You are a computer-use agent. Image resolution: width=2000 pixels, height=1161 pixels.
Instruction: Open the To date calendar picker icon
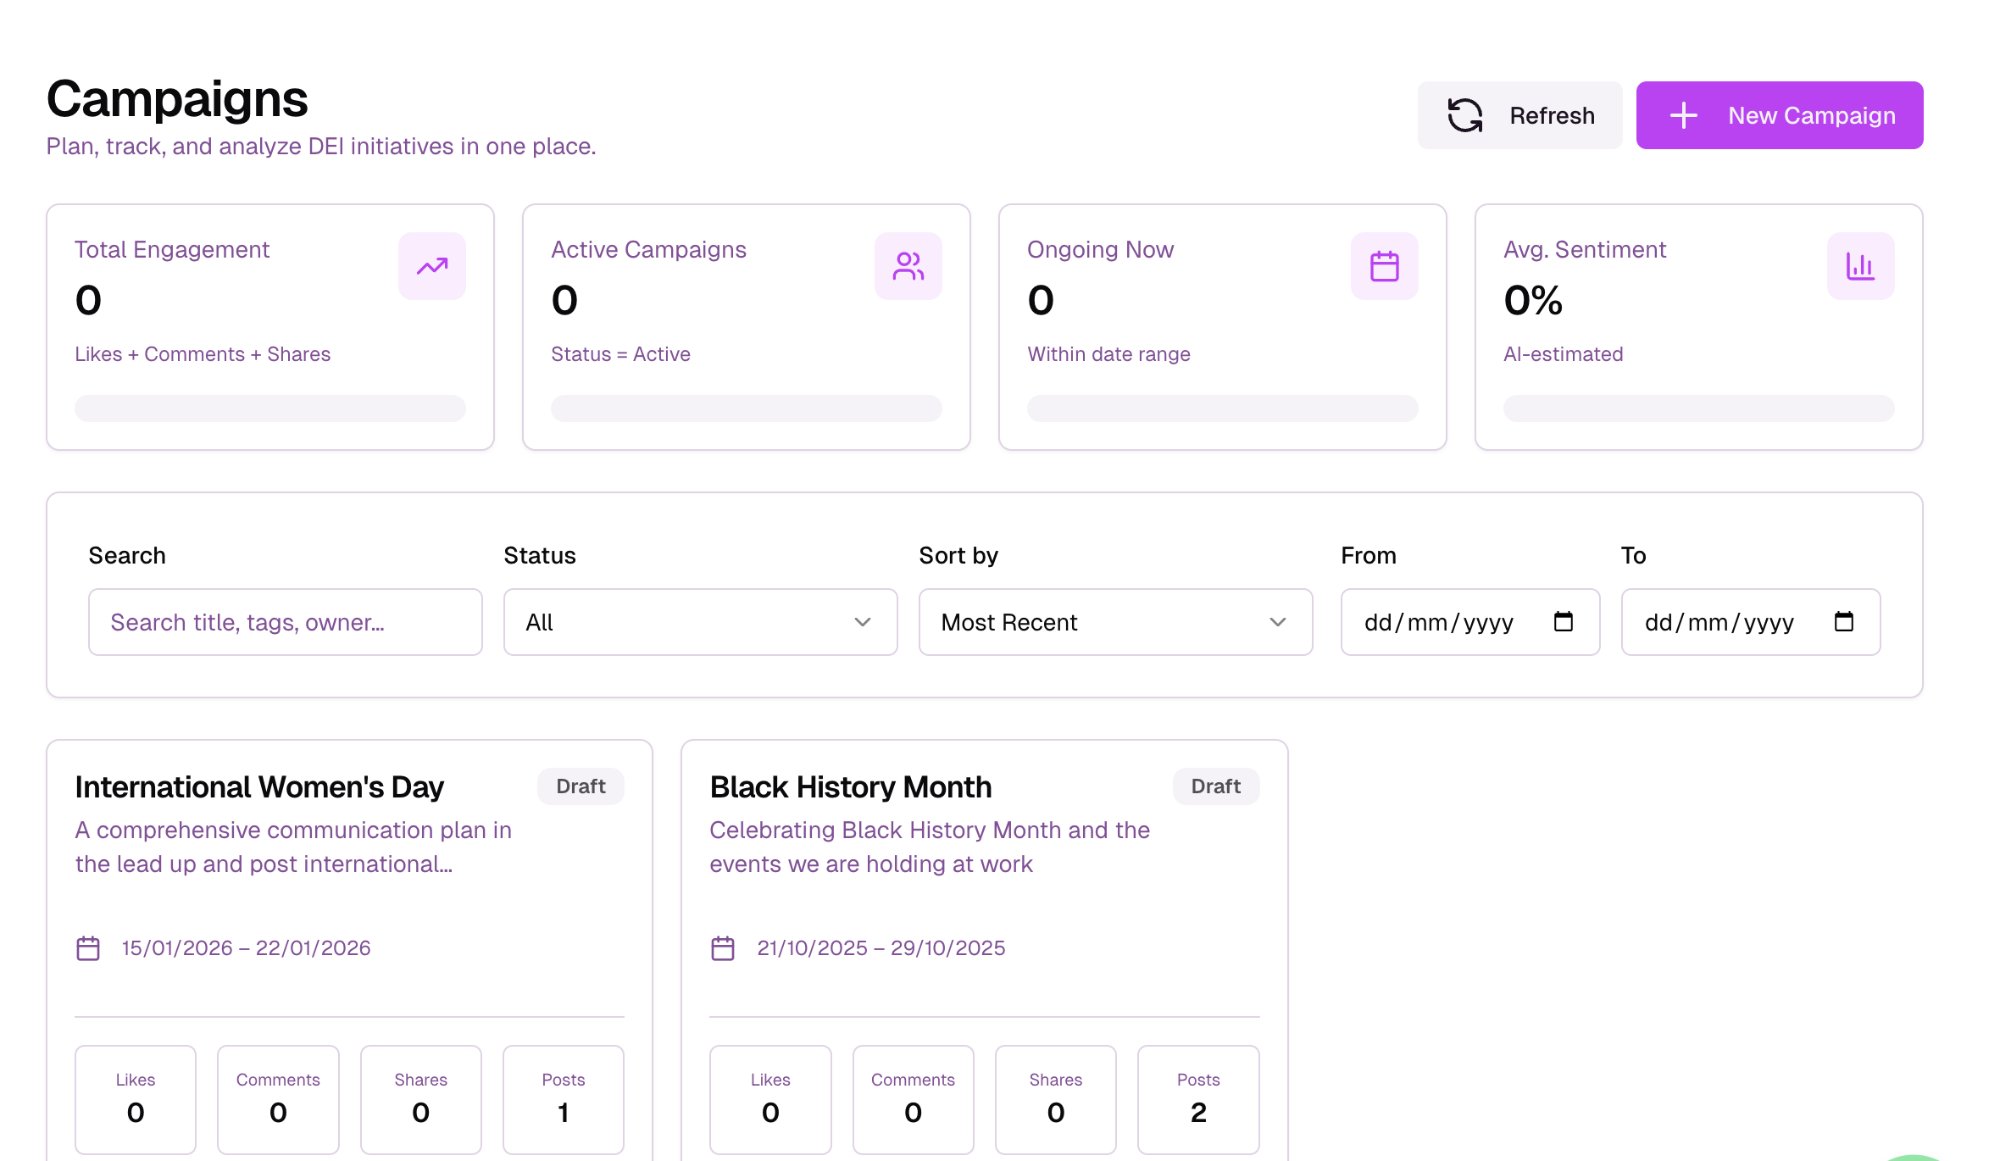pyautogui.click(x=1843, y=622)
